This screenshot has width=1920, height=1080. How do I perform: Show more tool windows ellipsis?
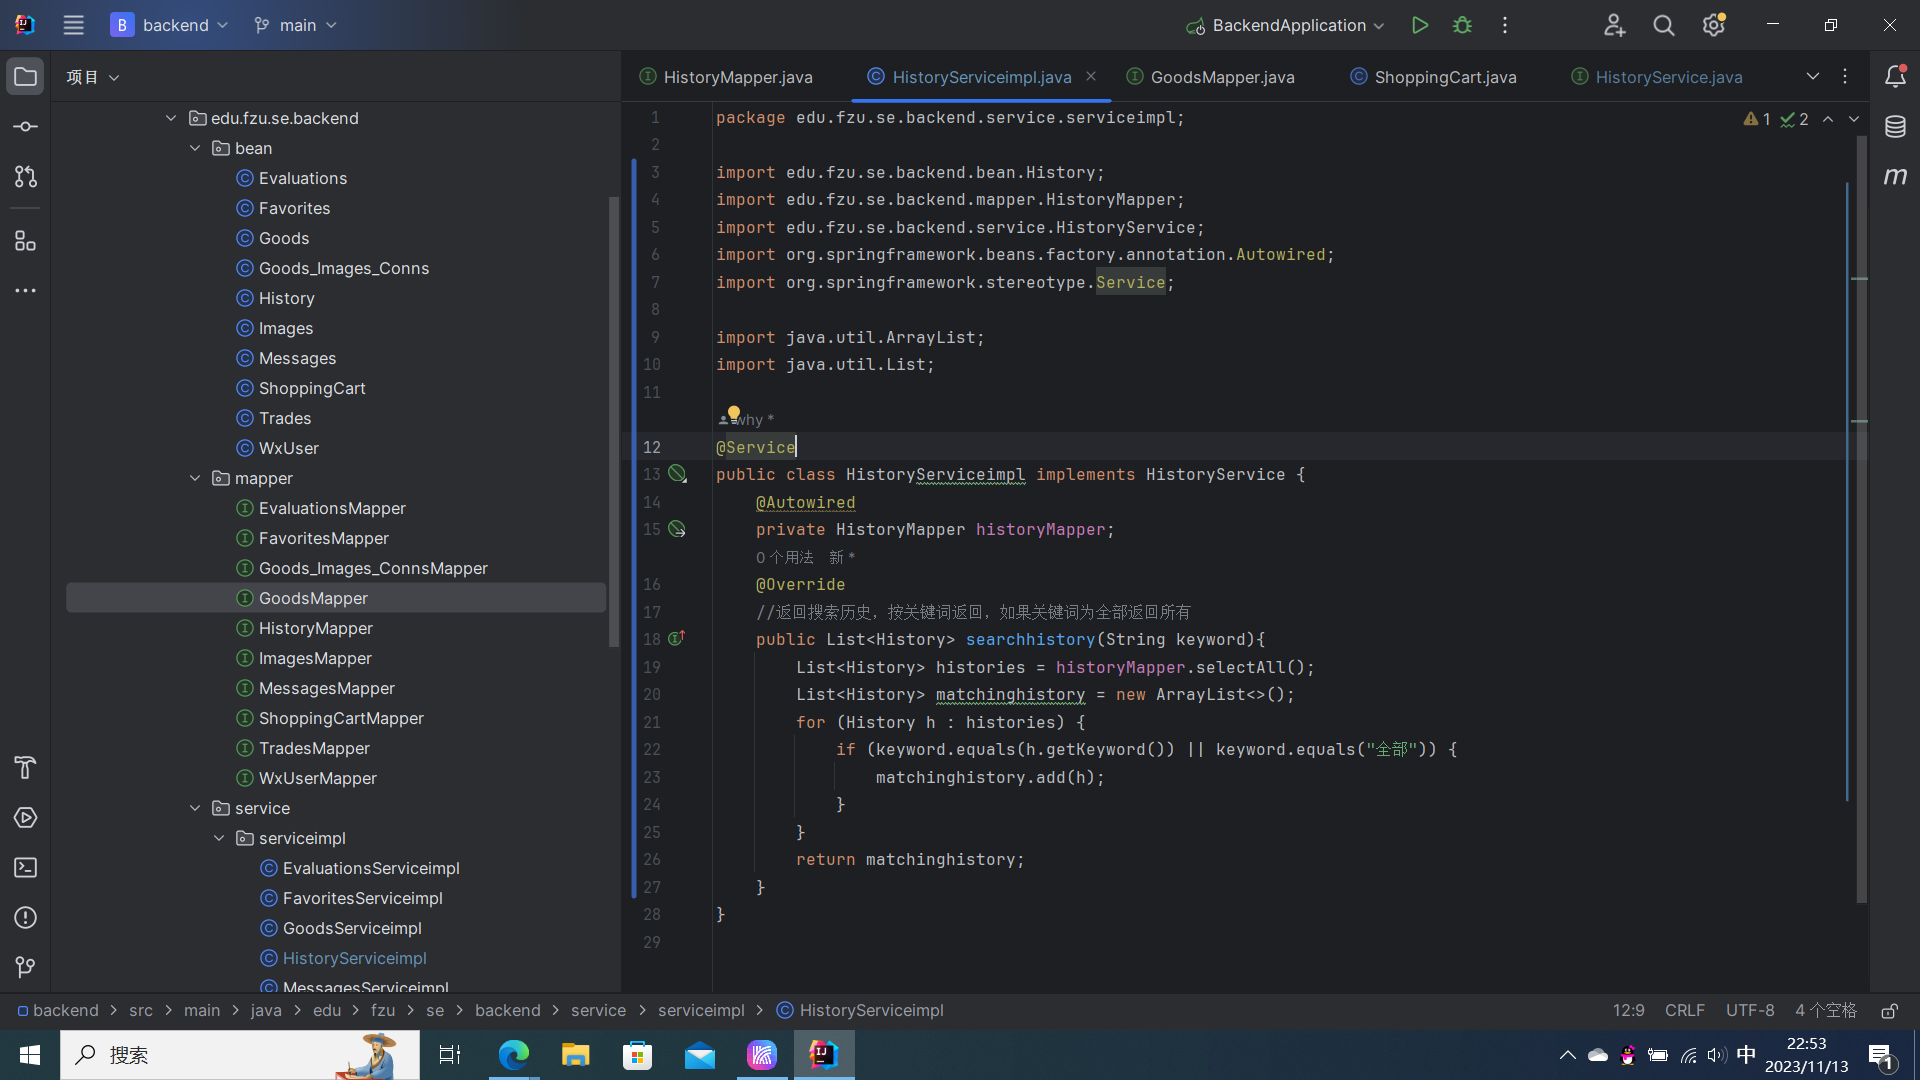[x=25, y=291]
